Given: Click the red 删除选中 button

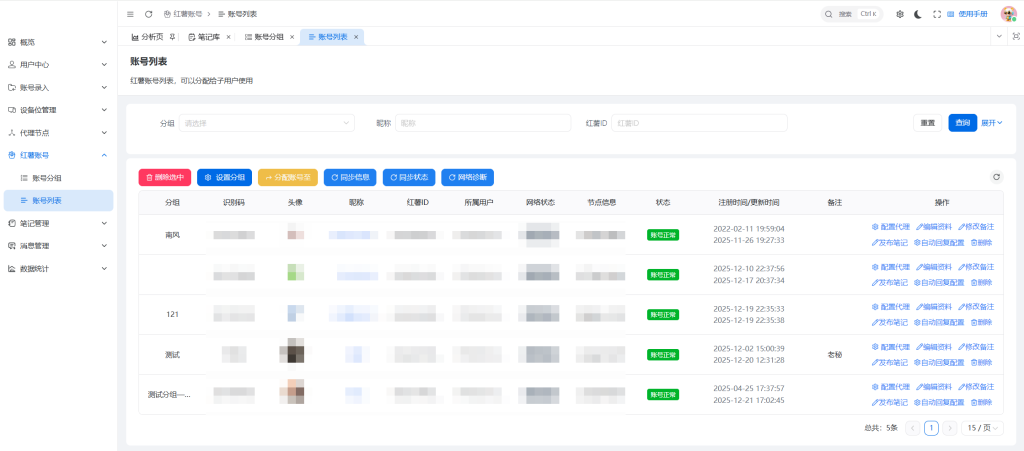Looking at the screenshot, I should 164,177.
